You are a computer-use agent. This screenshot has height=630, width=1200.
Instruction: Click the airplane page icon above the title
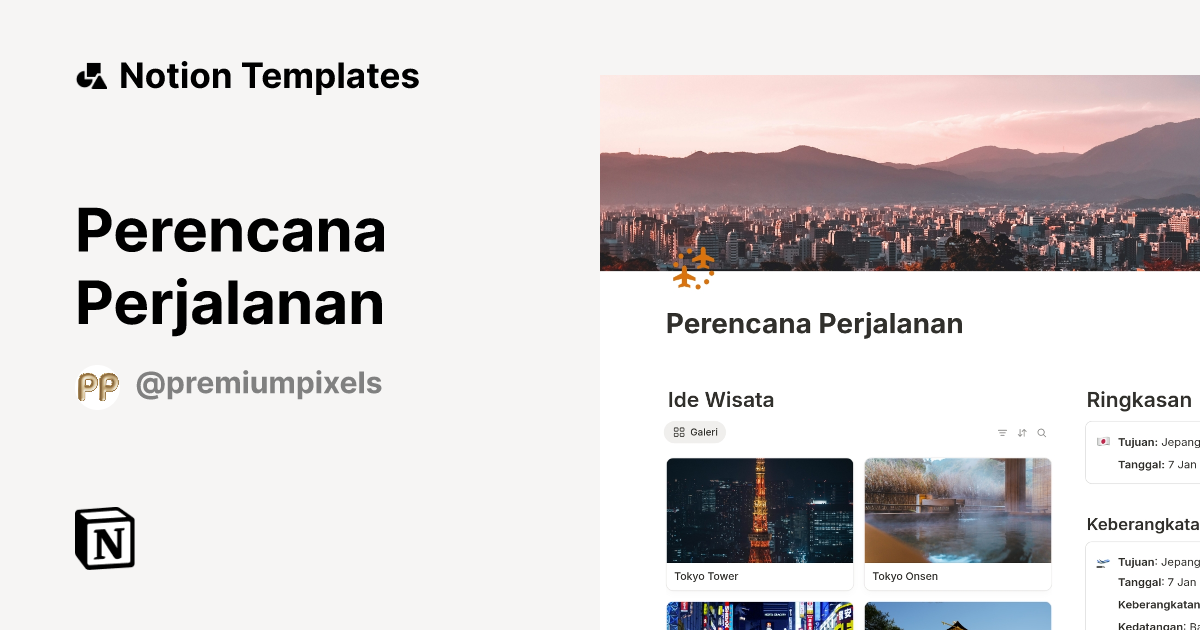click(693, 268)
